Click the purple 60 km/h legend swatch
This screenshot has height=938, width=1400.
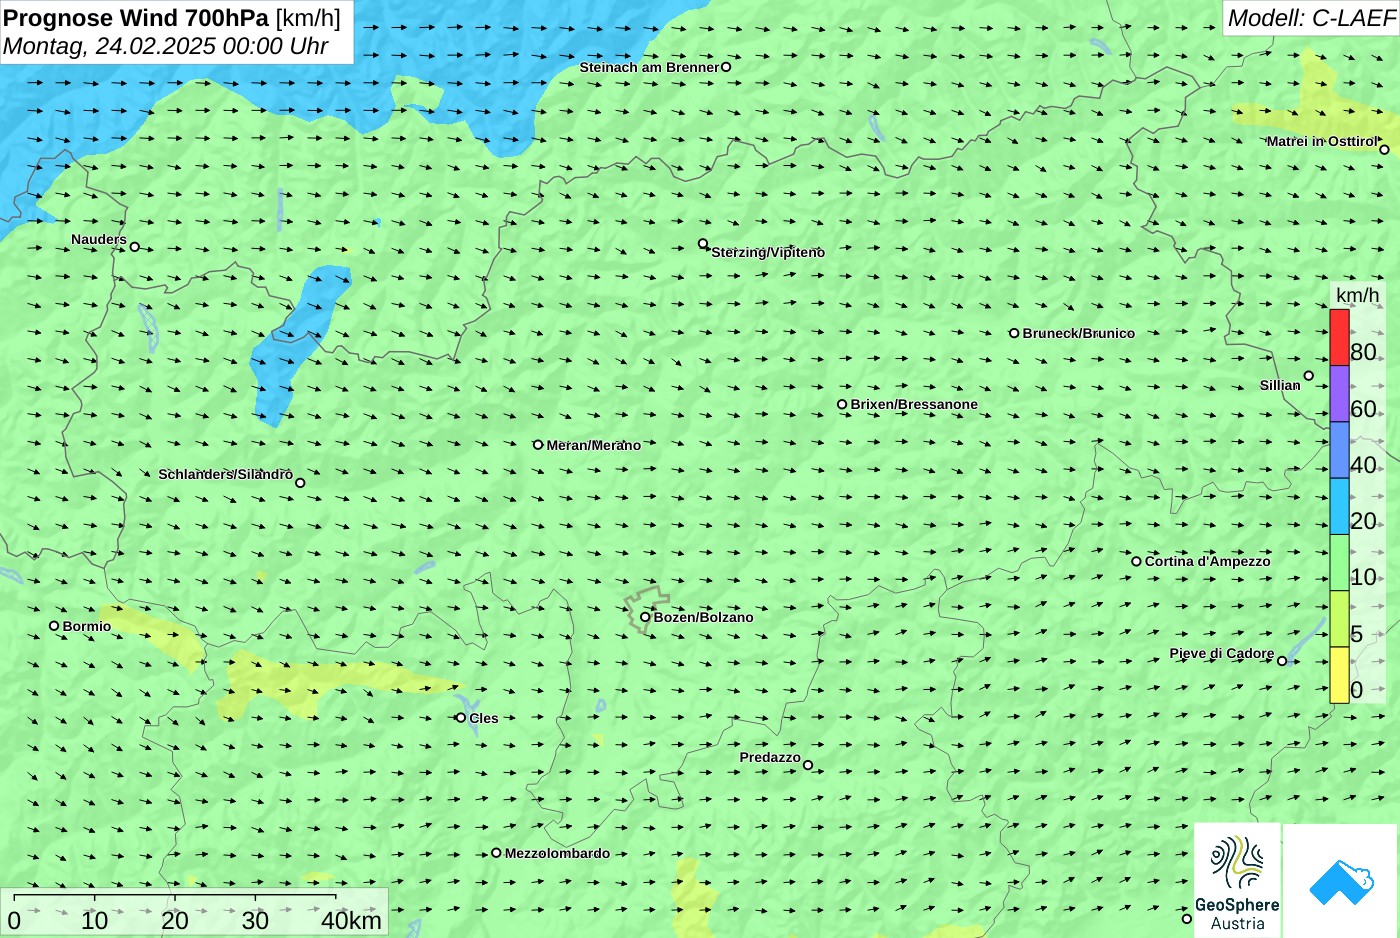pos(1339,394)
